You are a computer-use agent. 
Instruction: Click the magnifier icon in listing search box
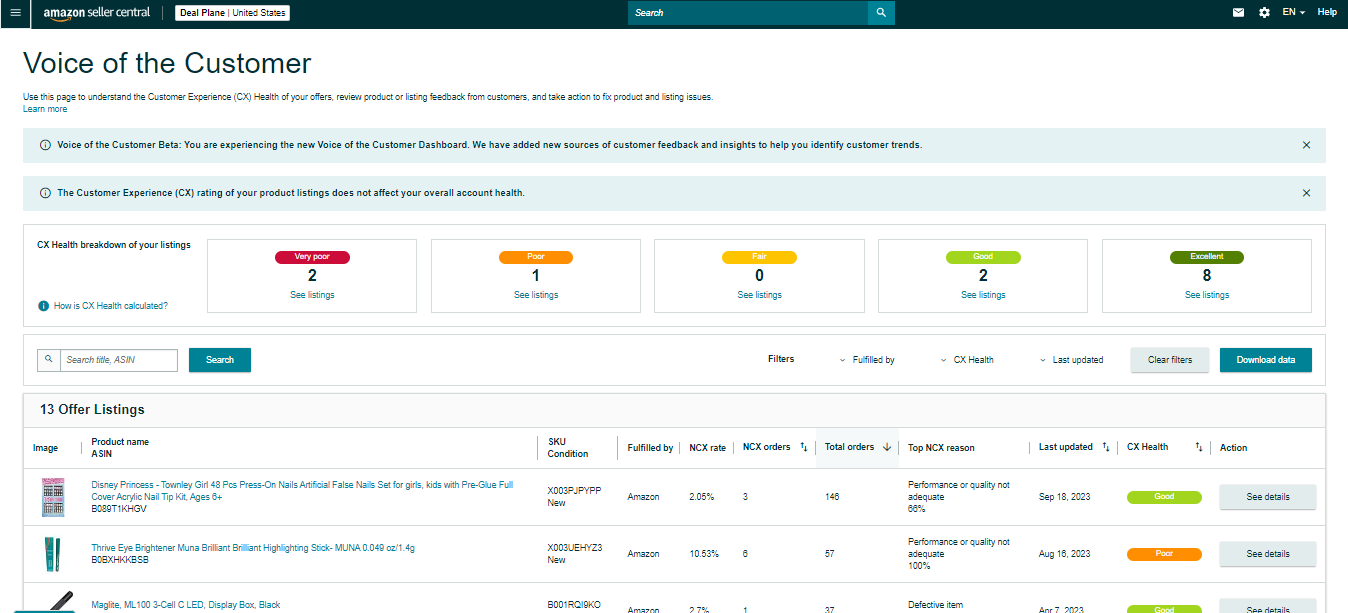tap(49, 359)
